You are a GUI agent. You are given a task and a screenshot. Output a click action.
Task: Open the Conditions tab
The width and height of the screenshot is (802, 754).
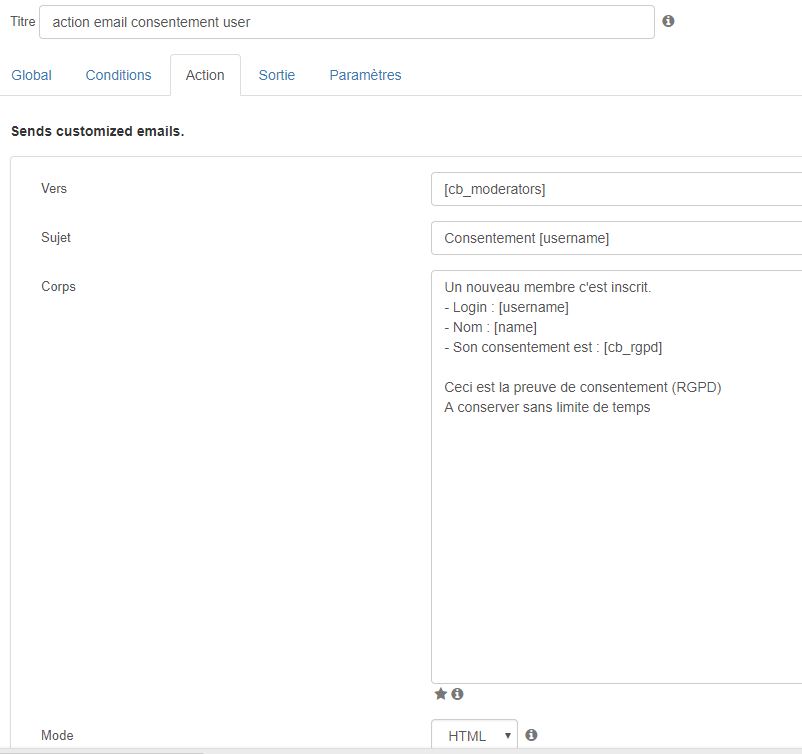(x=118, y=75)
